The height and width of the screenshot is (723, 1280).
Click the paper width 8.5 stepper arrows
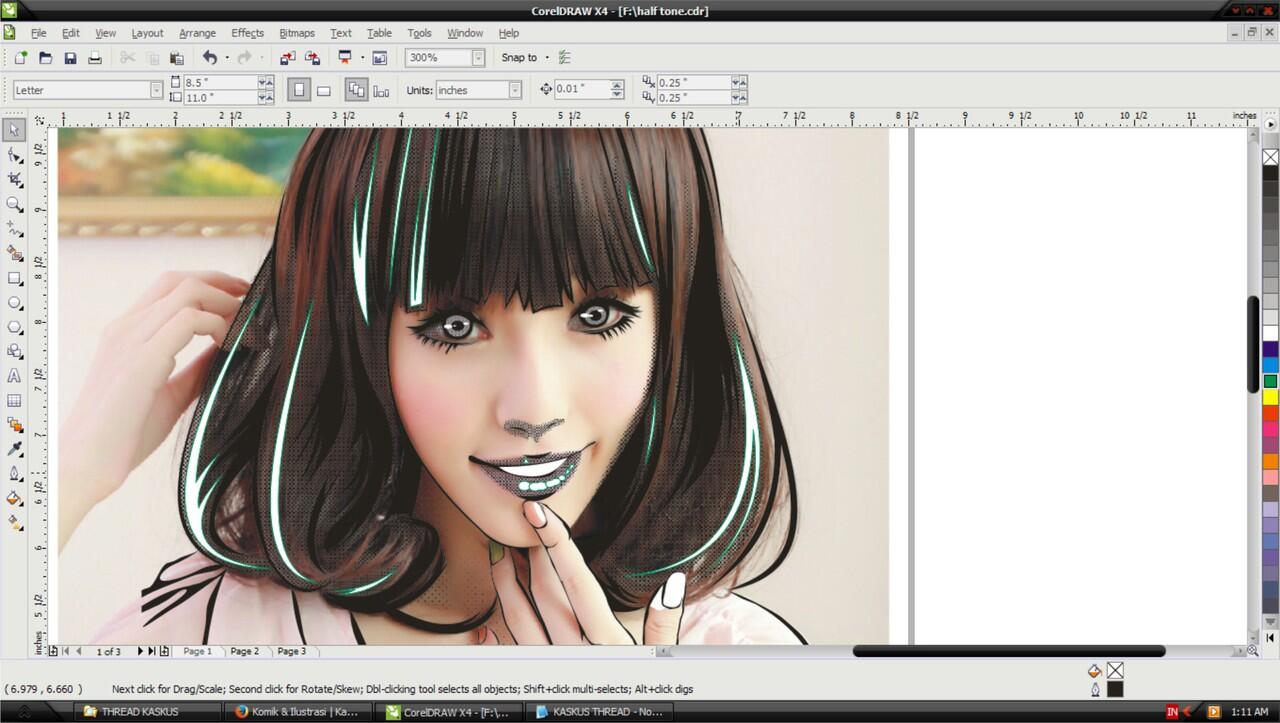coord(266,82)
